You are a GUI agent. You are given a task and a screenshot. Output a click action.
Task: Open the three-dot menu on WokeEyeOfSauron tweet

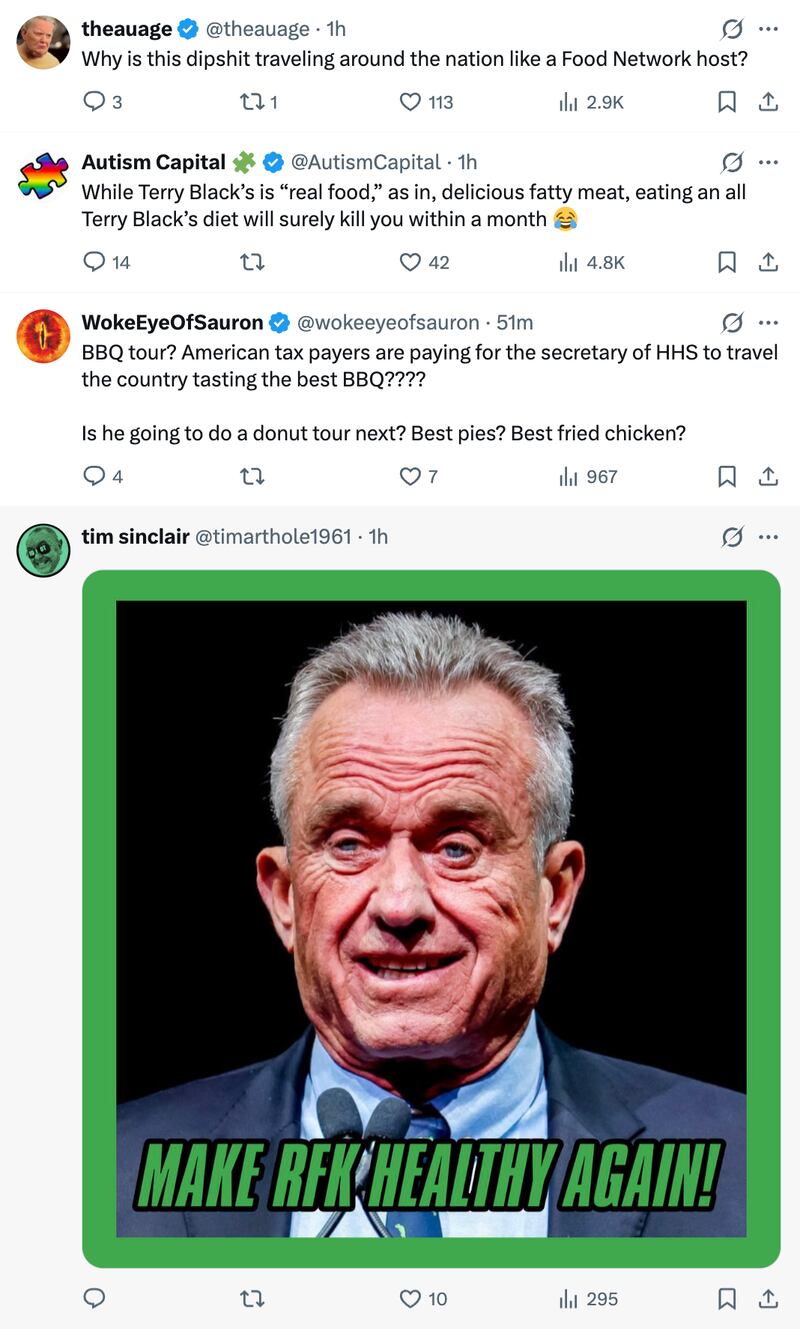pyautogui.click(x=768, y=322)
